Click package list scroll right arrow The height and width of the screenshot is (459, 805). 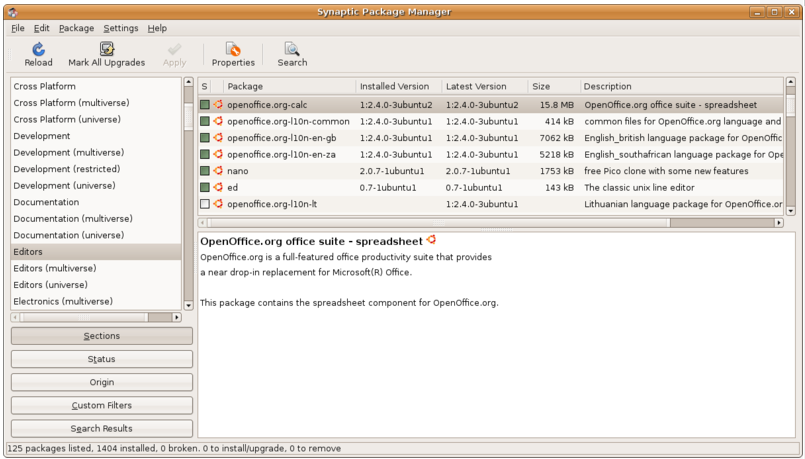pyautogui.click(x=779, y=223)
